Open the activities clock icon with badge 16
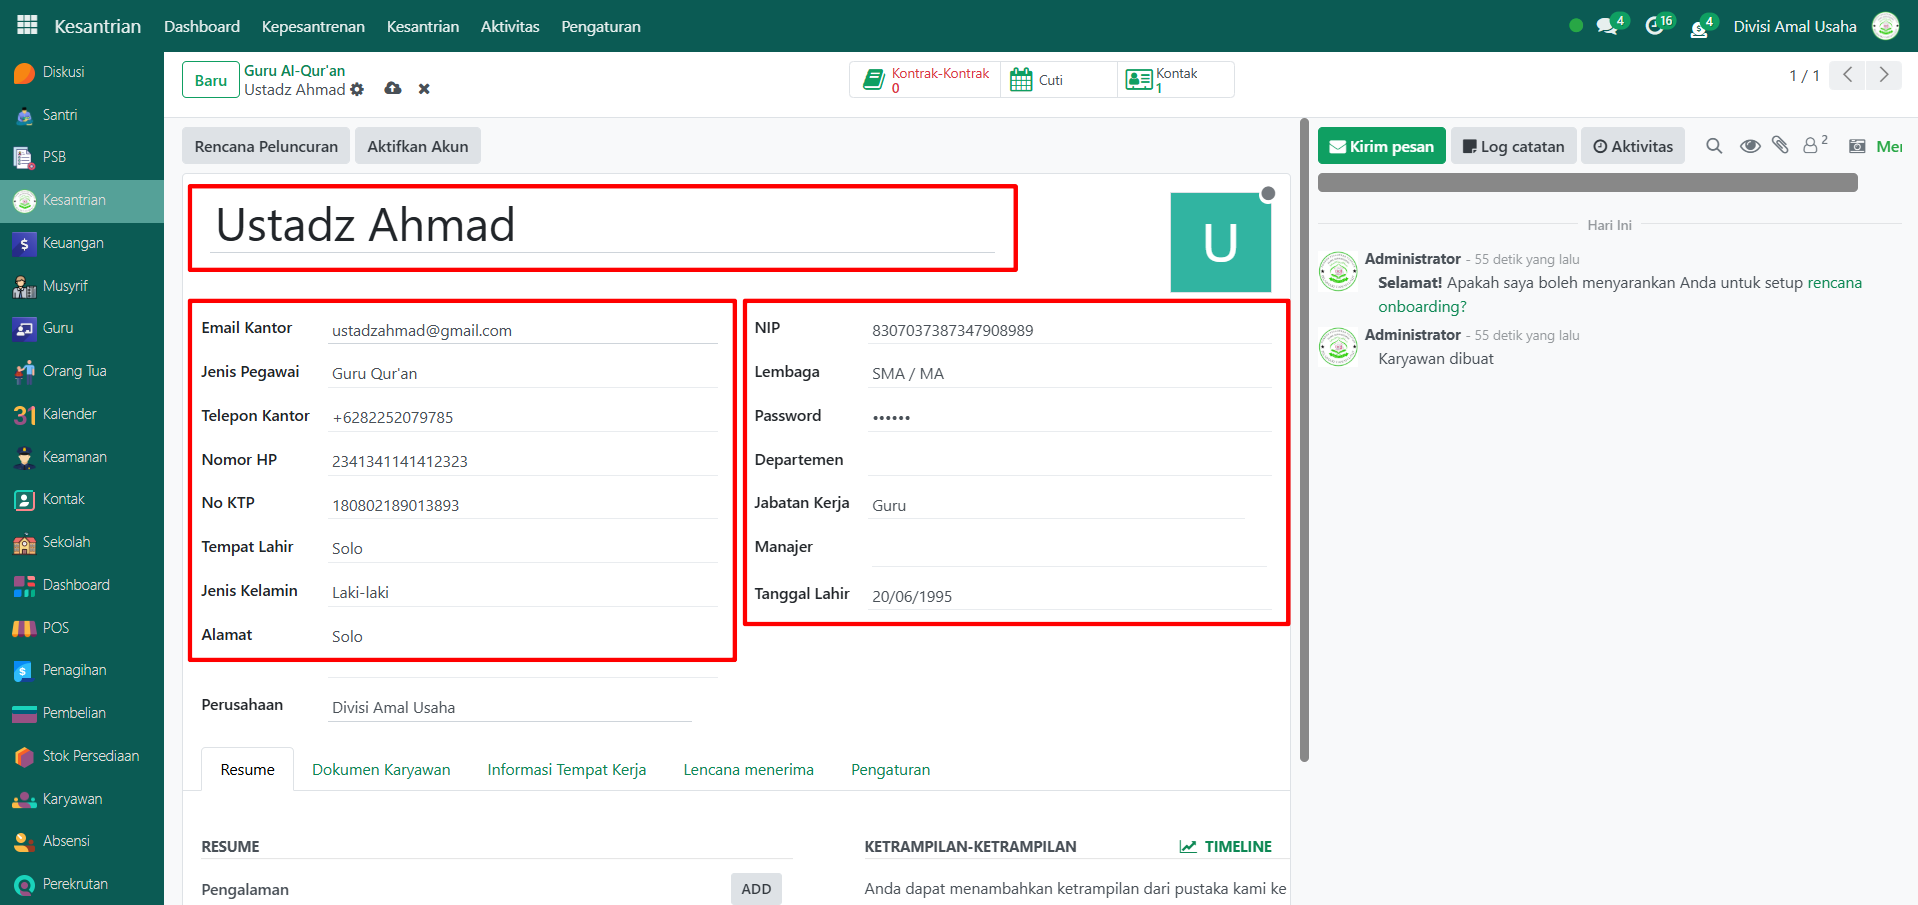This screenshot has height=905, width=1918. 1656,27
